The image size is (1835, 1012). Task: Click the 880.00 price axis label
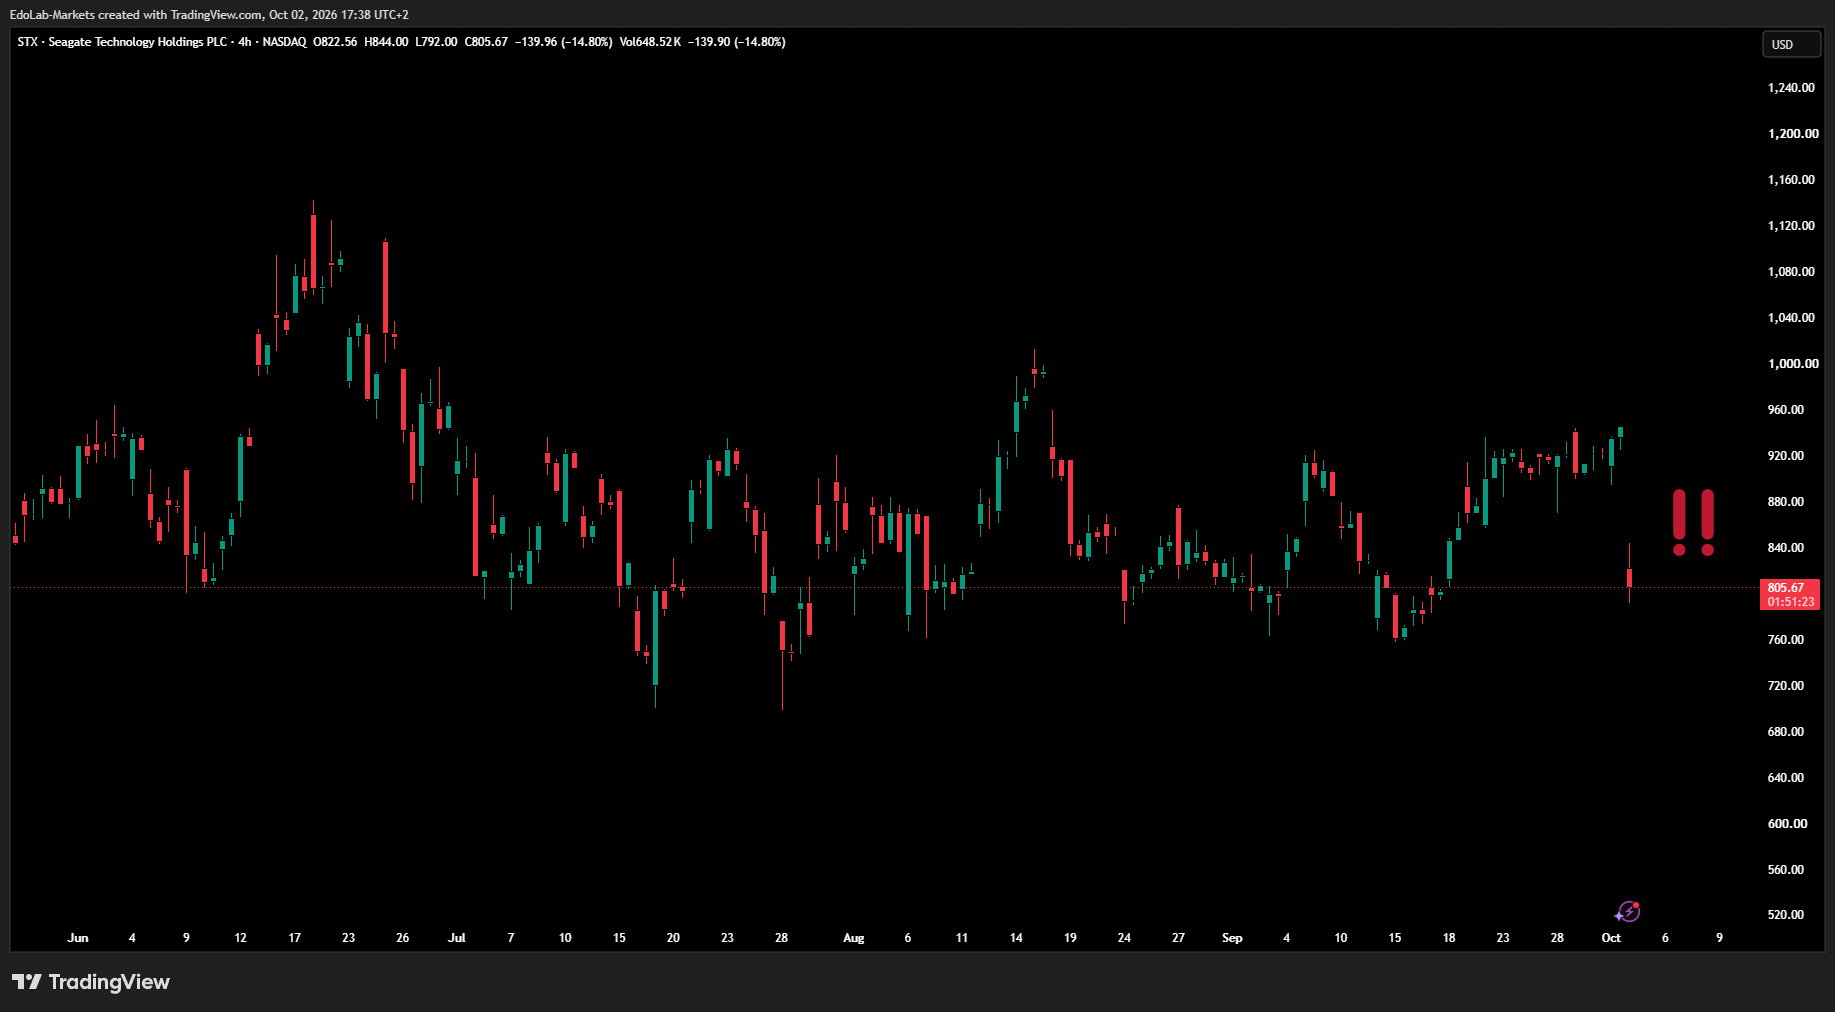tap(1786, 502)
